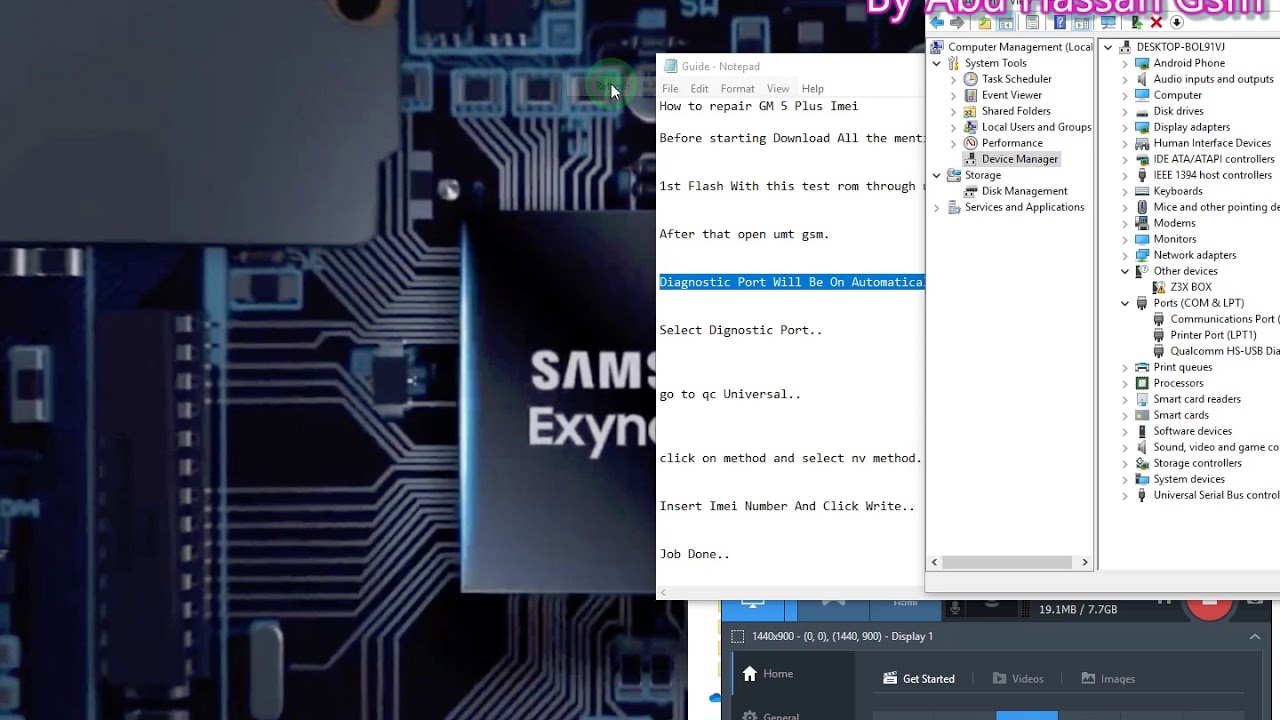Open the View menu in Notepad

coord(778,89)
